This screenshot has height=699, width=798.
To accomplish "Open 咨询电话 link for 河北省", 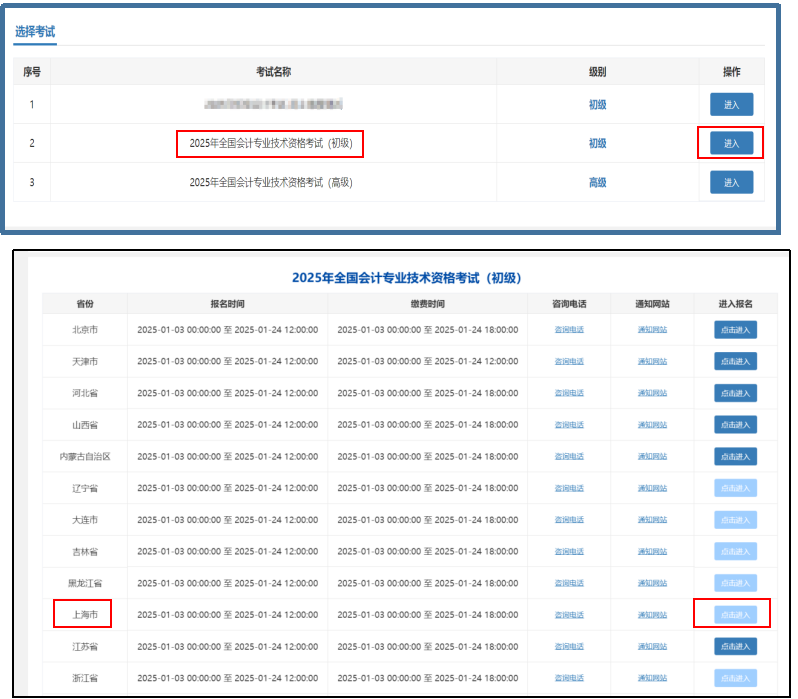I will (569, 393).
